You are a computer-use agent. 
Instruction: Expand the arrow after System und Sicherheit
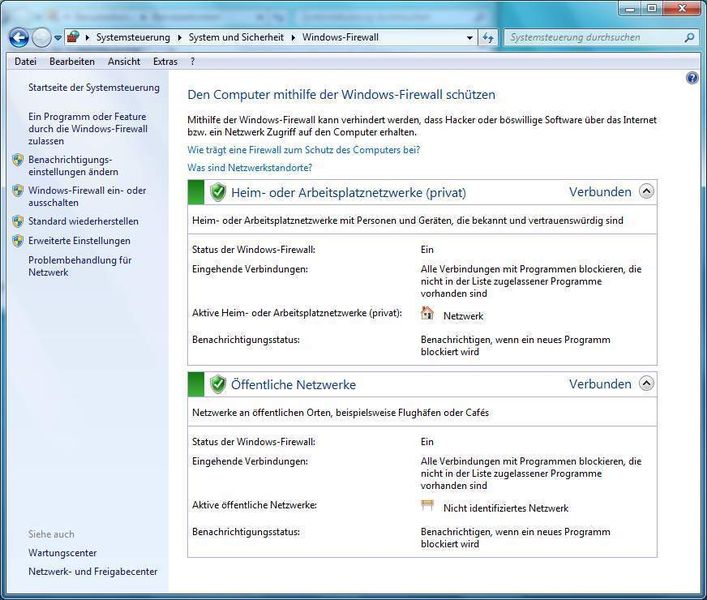(293, 37)
